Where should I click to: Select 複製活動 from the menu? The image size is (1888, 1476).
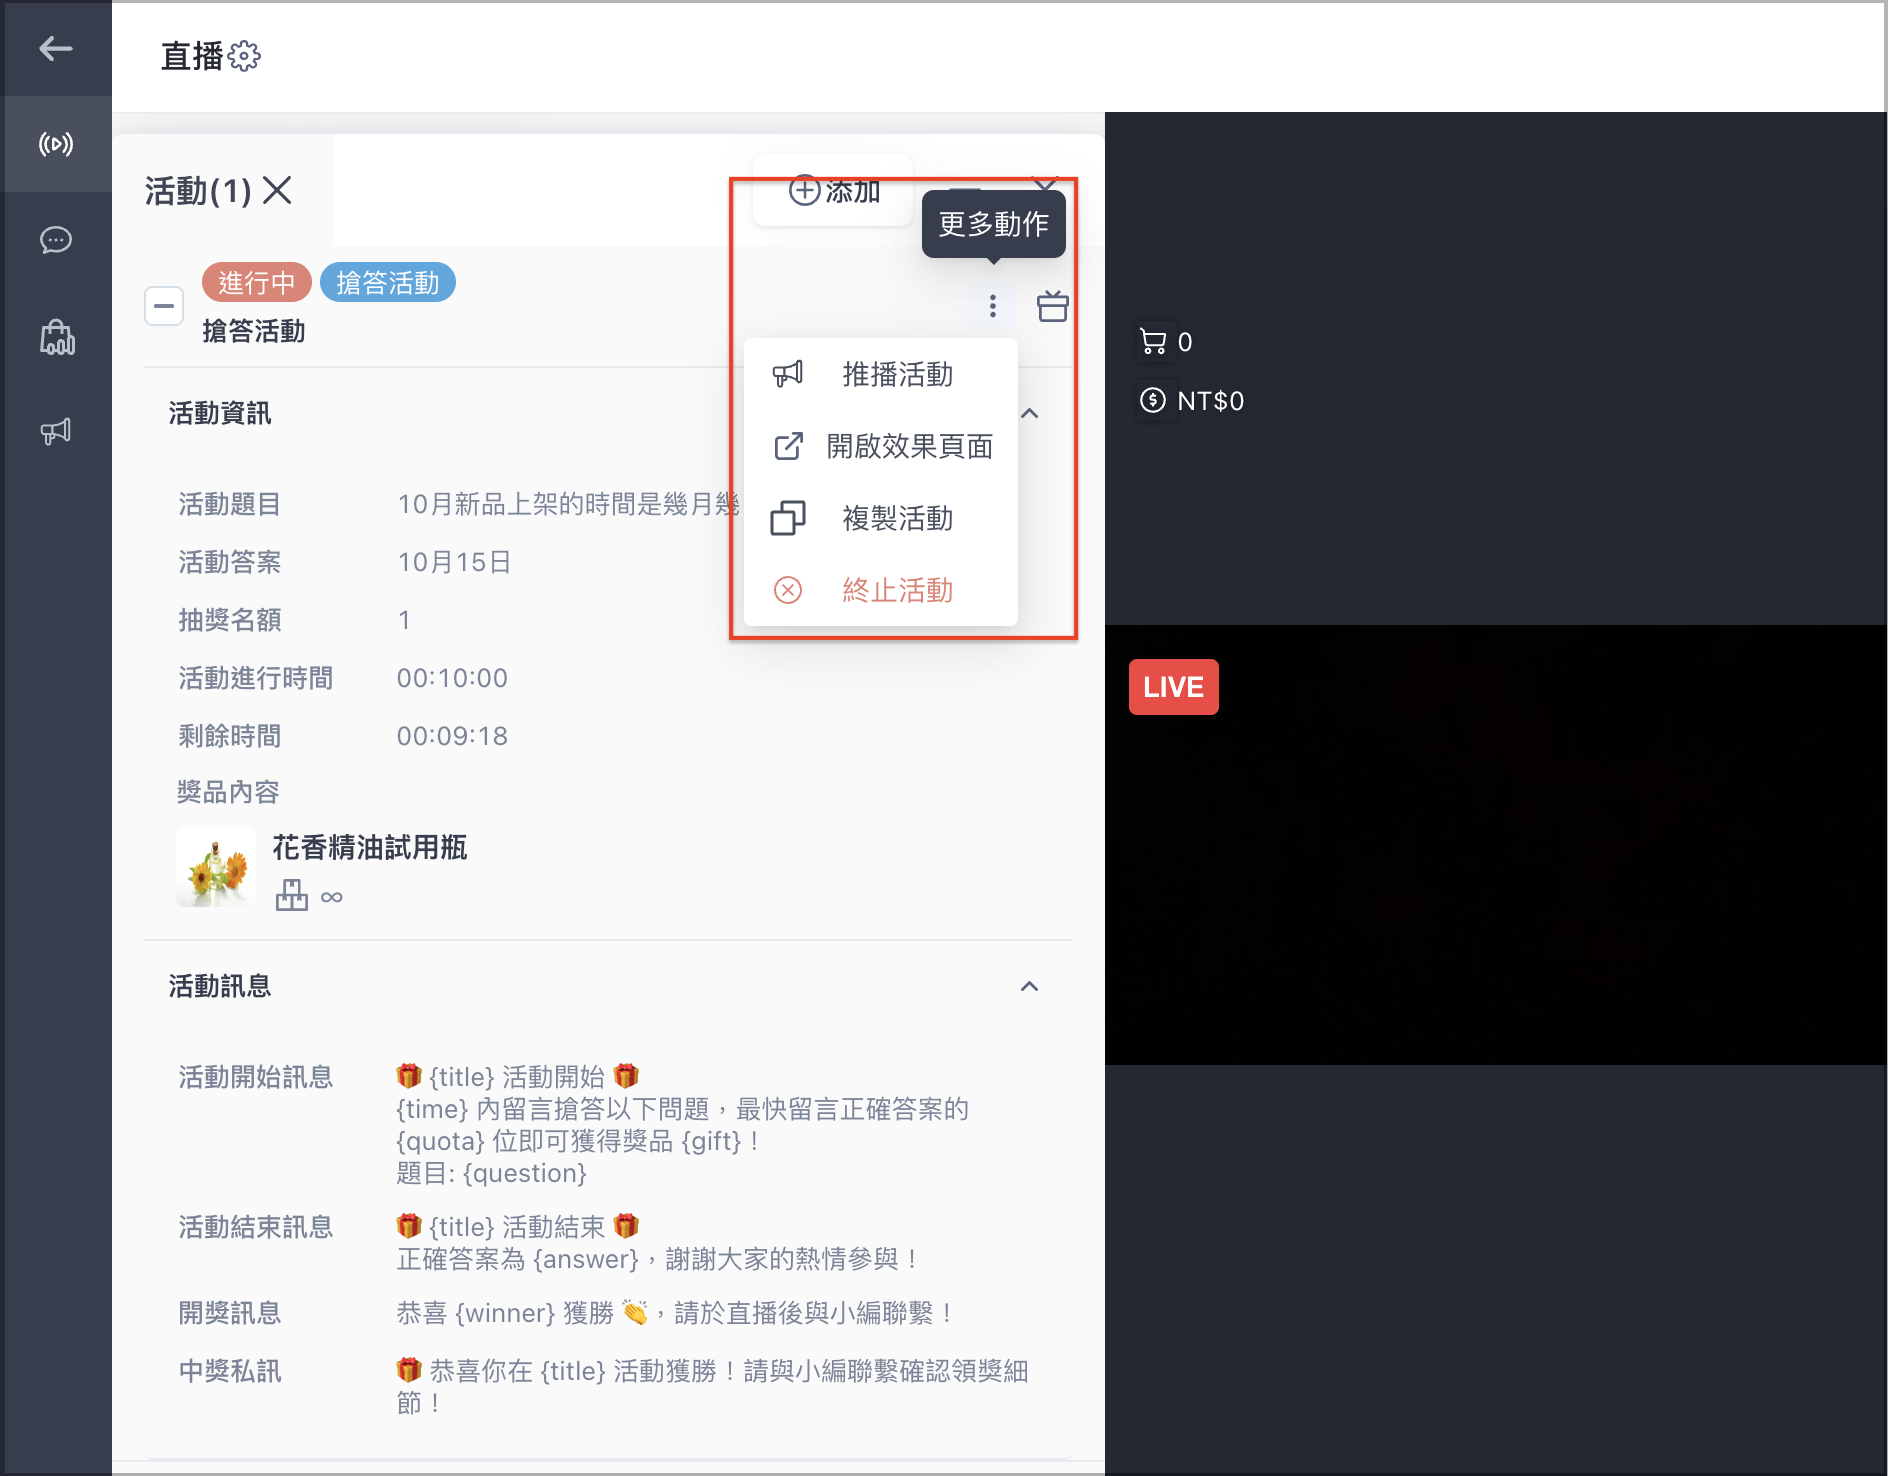tap(880, 518)
